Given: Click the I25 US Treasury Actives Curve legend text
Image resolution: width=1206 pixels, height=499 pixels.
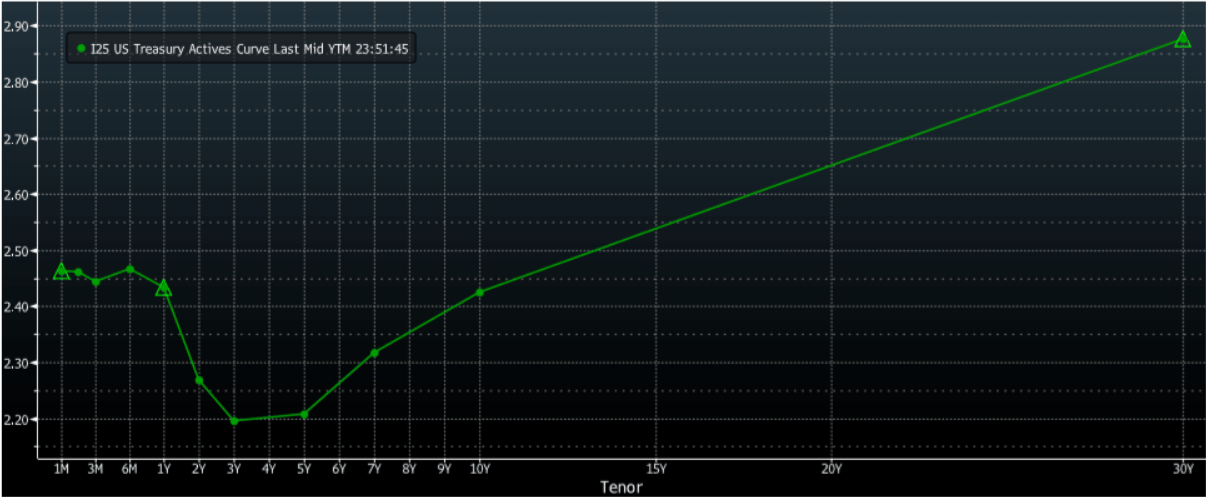Looking at the screenshot, I should pos(251,47).
